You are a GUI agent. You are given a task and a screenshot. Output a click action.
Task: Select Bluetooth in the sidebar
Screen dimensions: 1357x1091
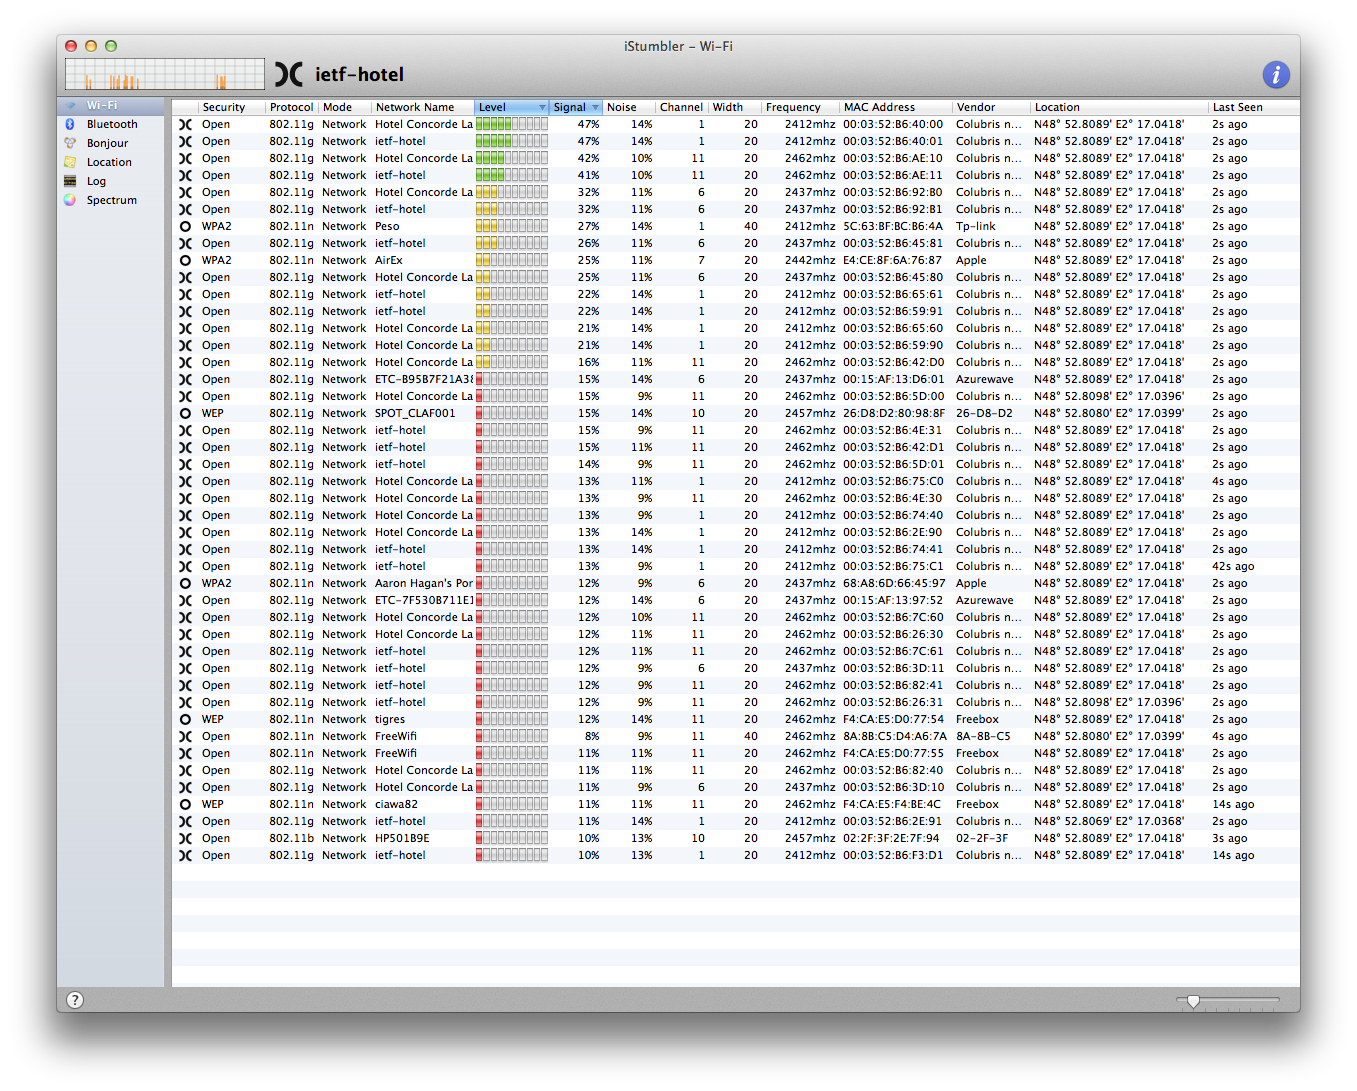[111, 124]
